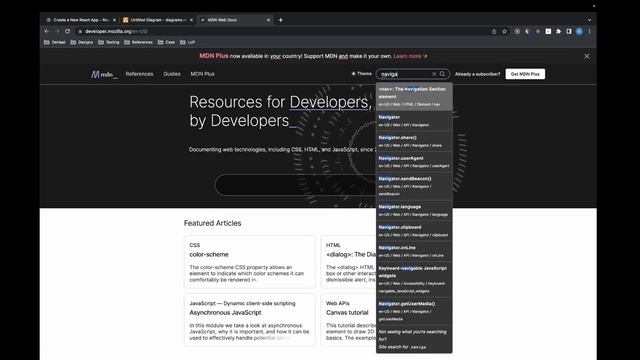Select the Navigator.getUserMedia() result

point(414,311)
